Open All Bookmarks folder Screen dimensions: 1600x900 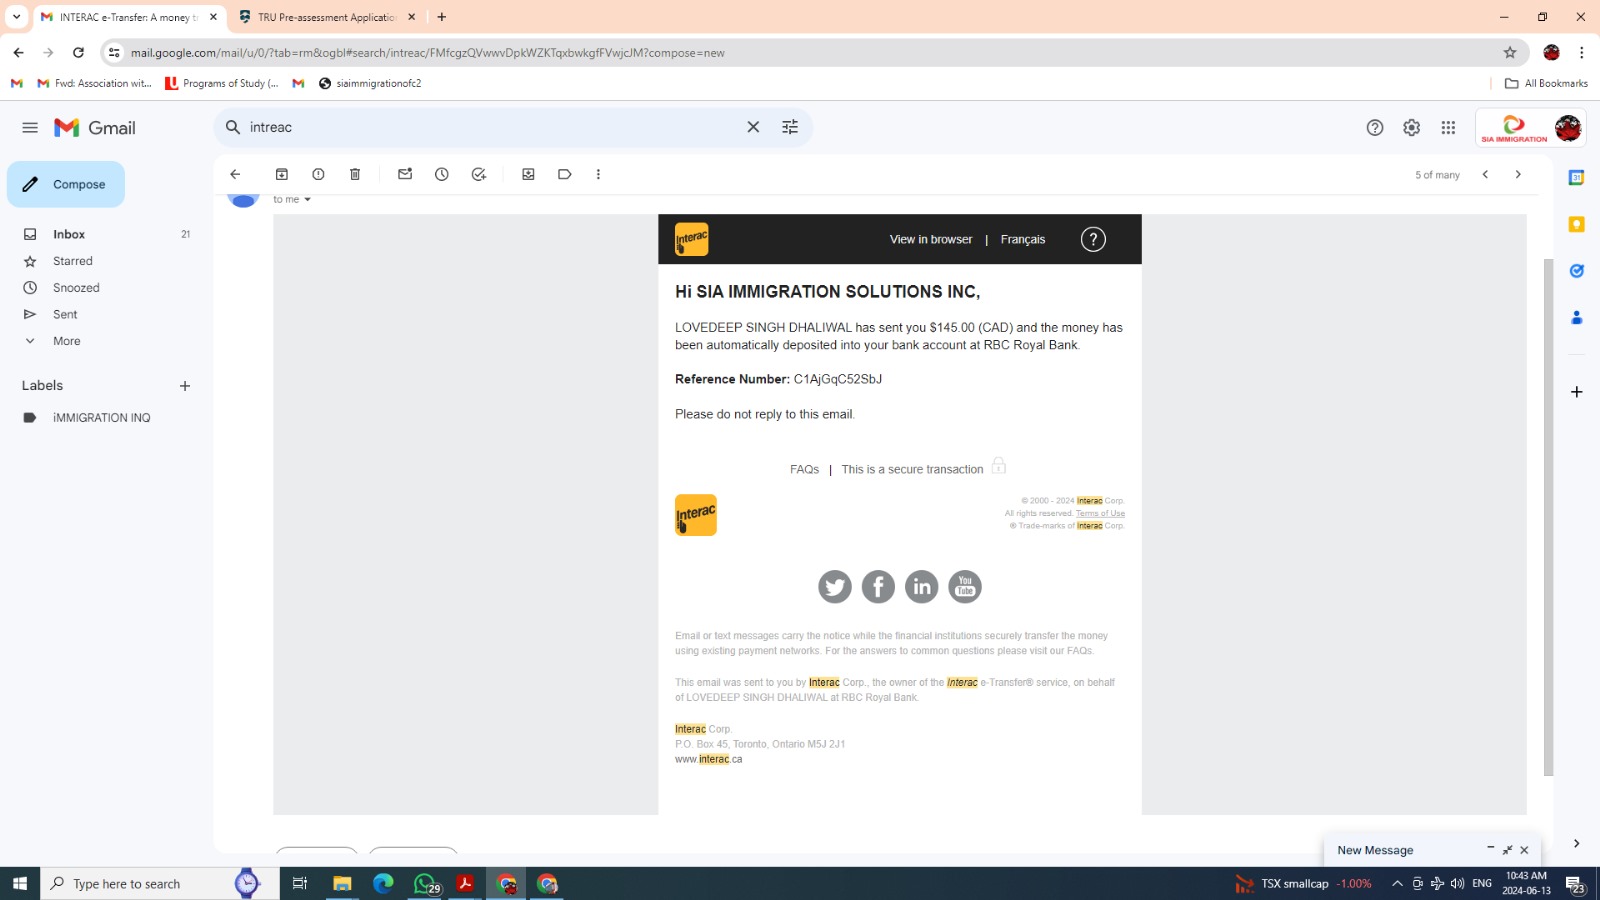[1546, 83]
